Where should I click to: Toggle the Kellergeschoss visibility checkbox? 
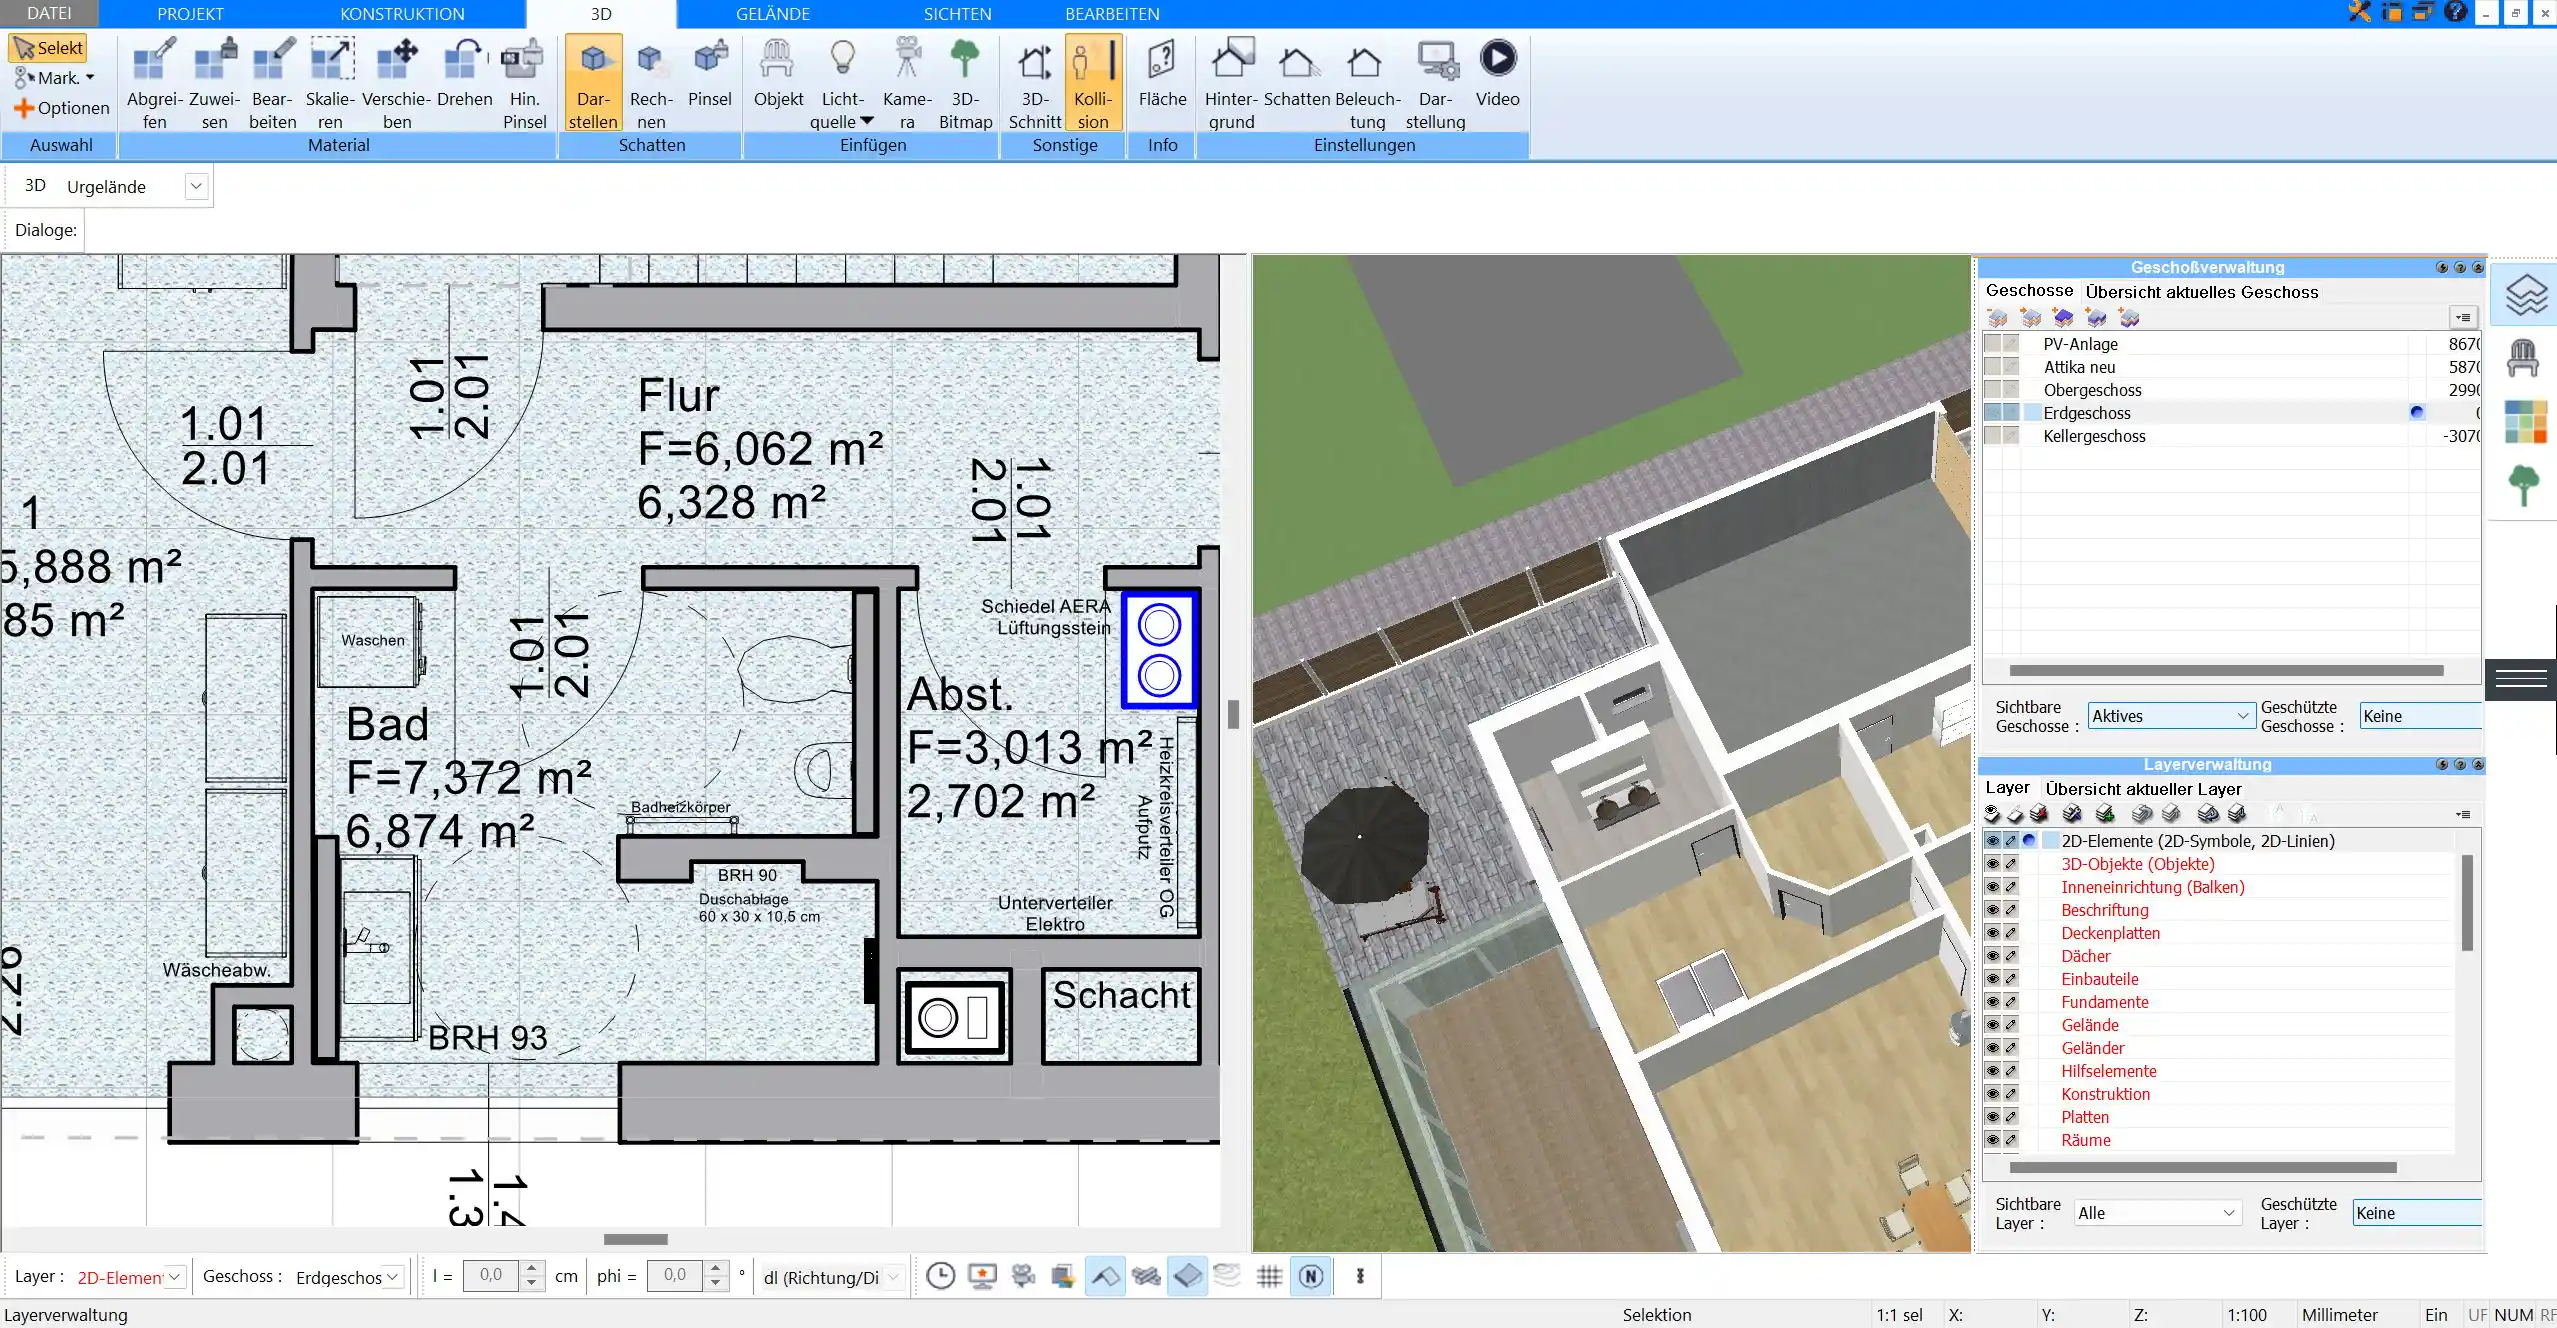coord(1992,436)
